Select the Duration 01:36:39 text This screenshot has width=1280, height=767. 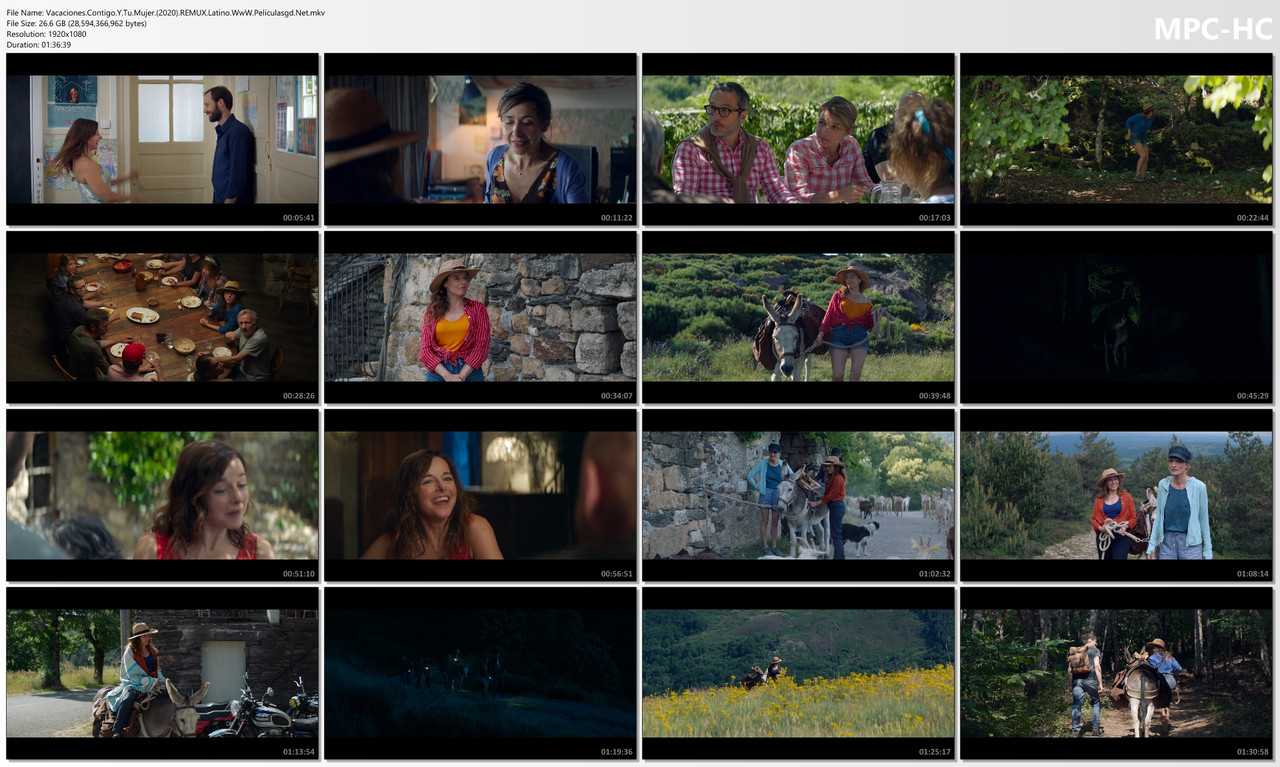click(40, 45)
